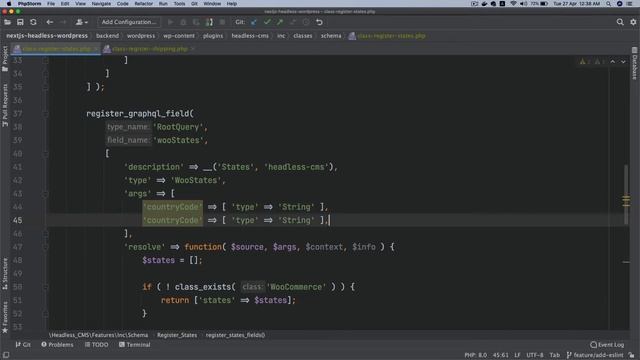This screenshot has width=640, height=360.
Task: Click the Reload from Disk icon
Action: coord(33,22)
